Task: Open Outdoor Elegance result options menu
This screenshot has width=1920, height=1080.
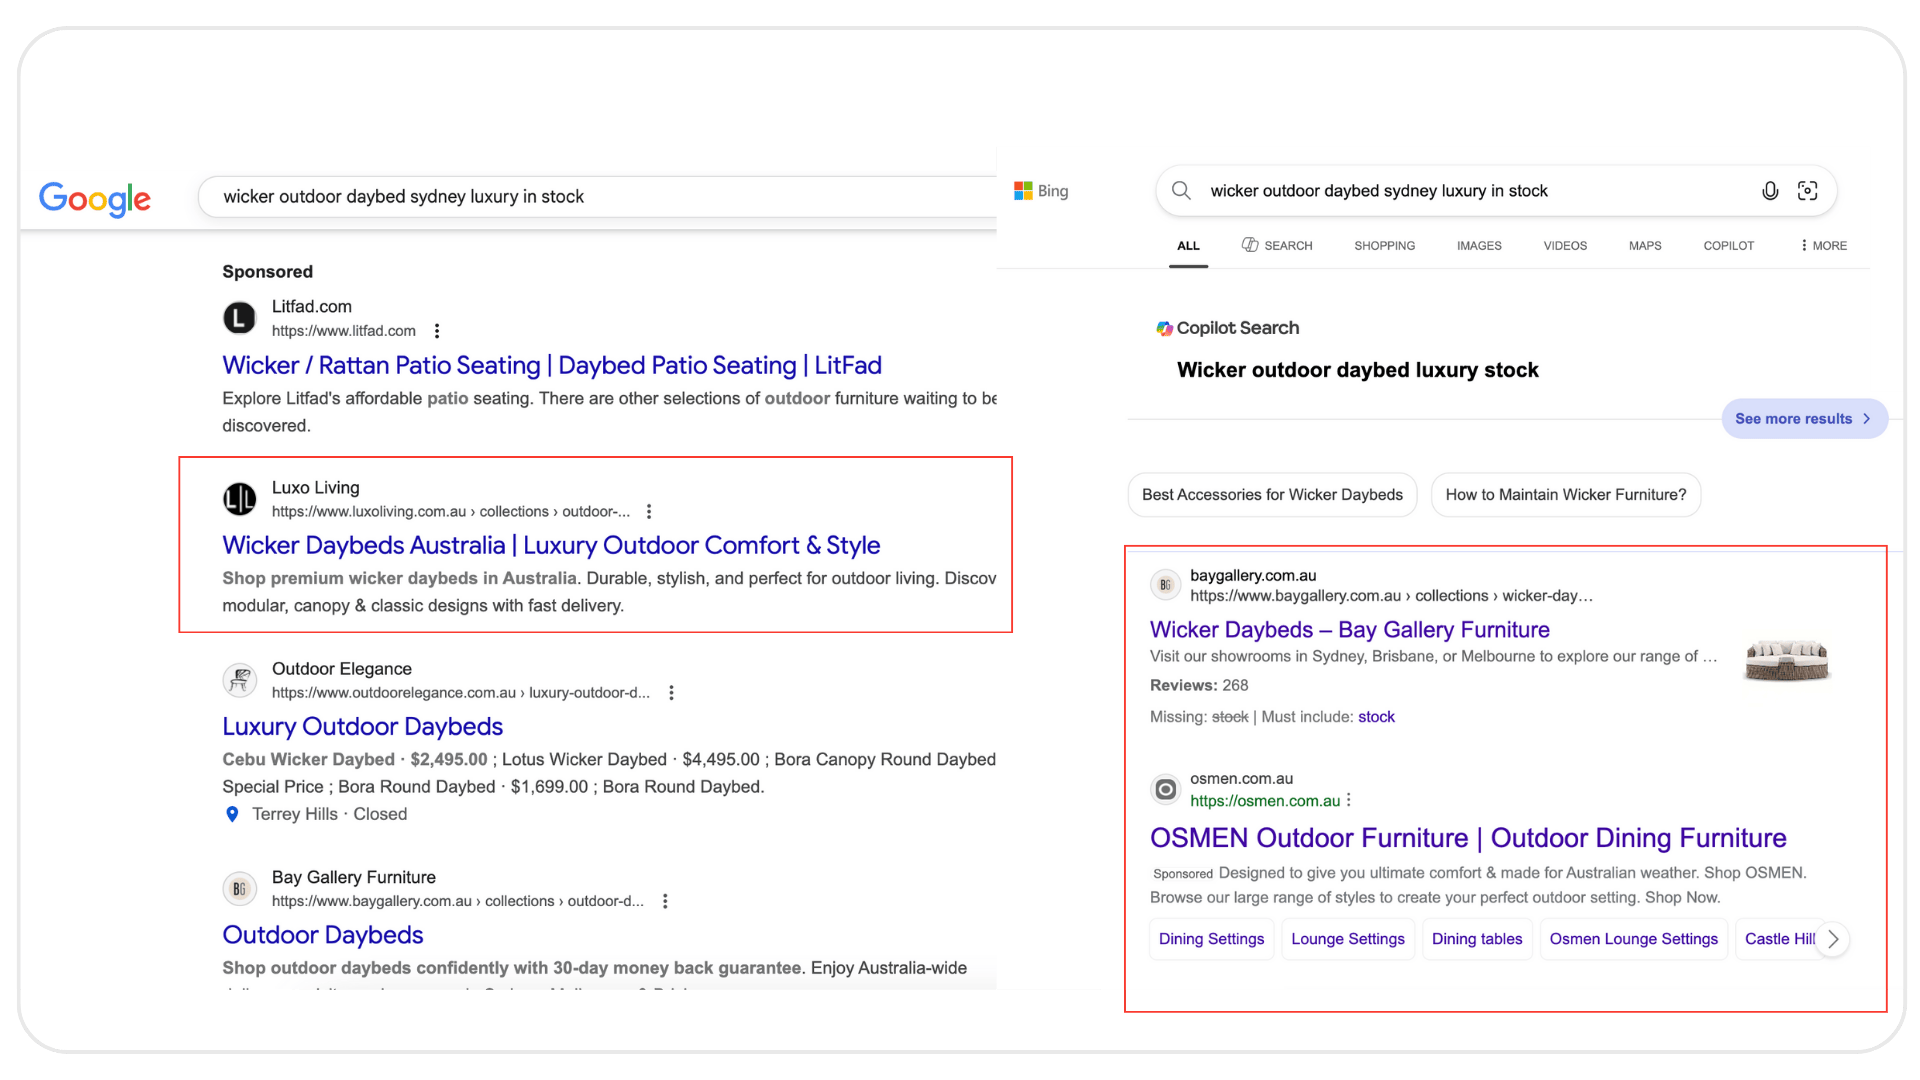Action: (671, 693)
